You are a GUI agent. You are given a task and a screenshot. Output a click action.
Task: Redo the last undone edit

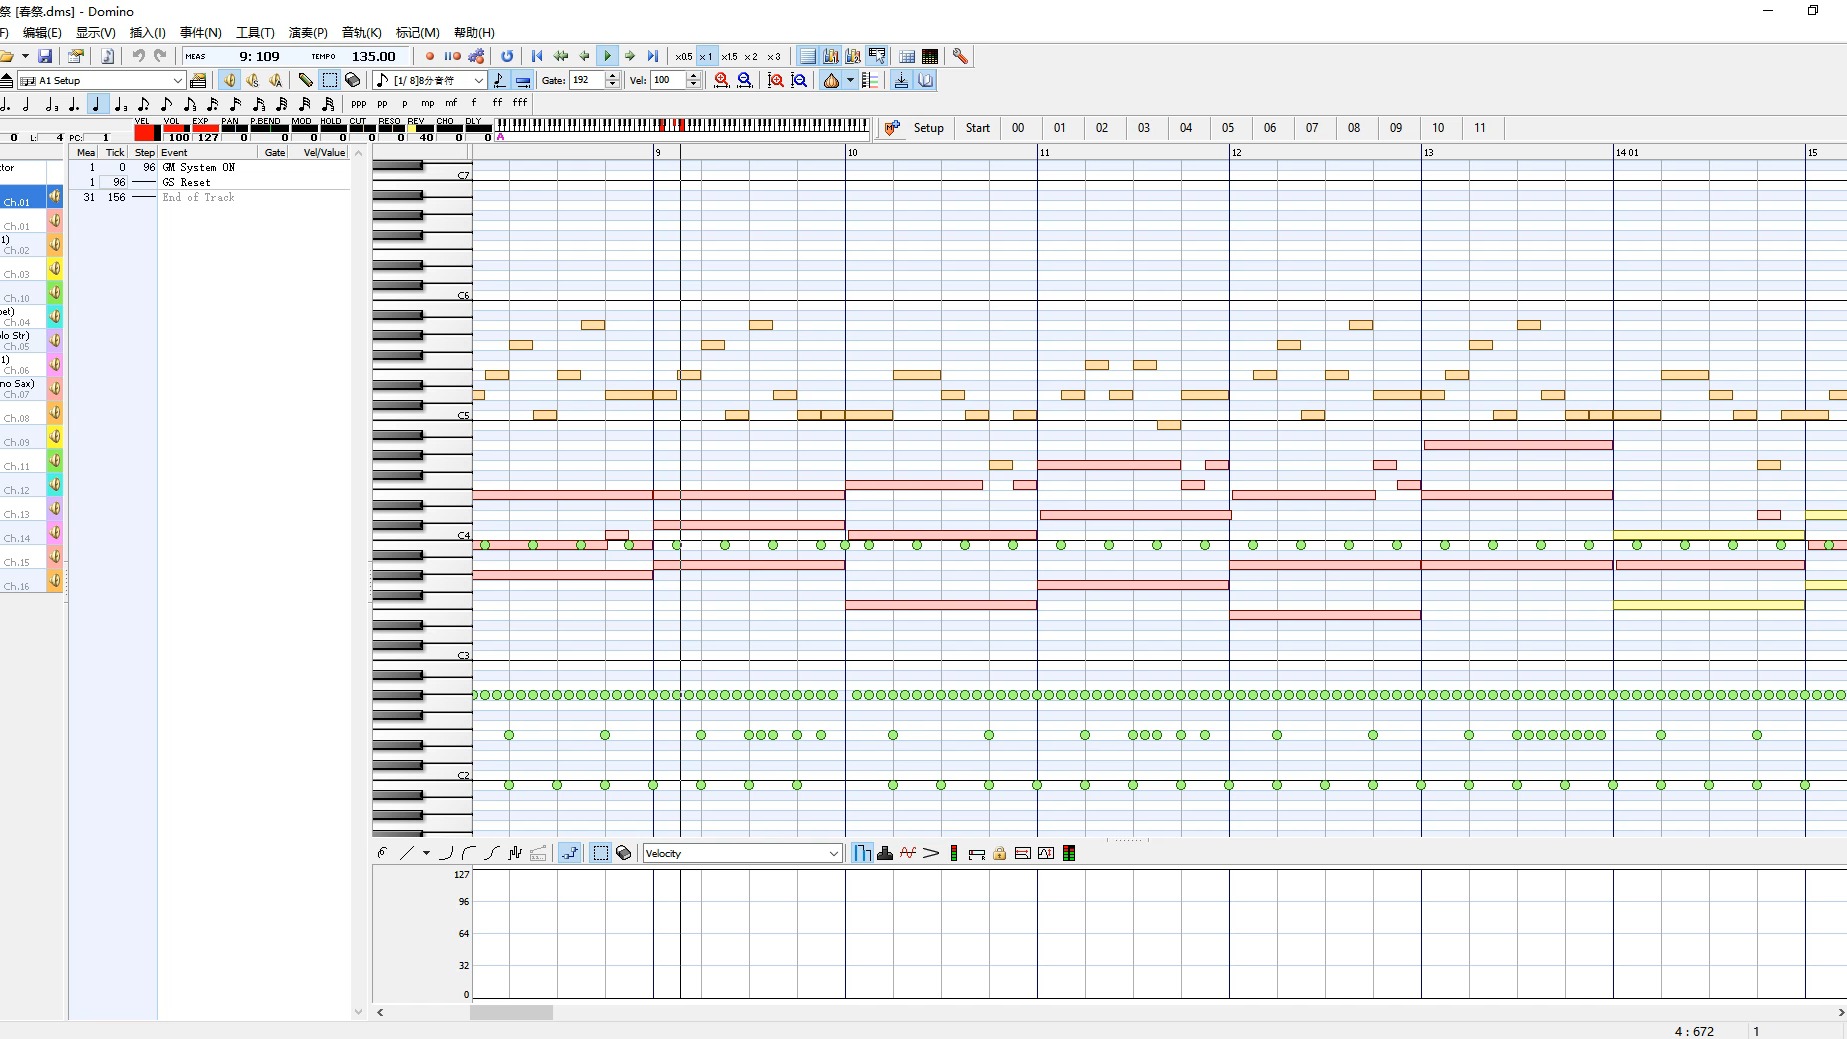160,57
